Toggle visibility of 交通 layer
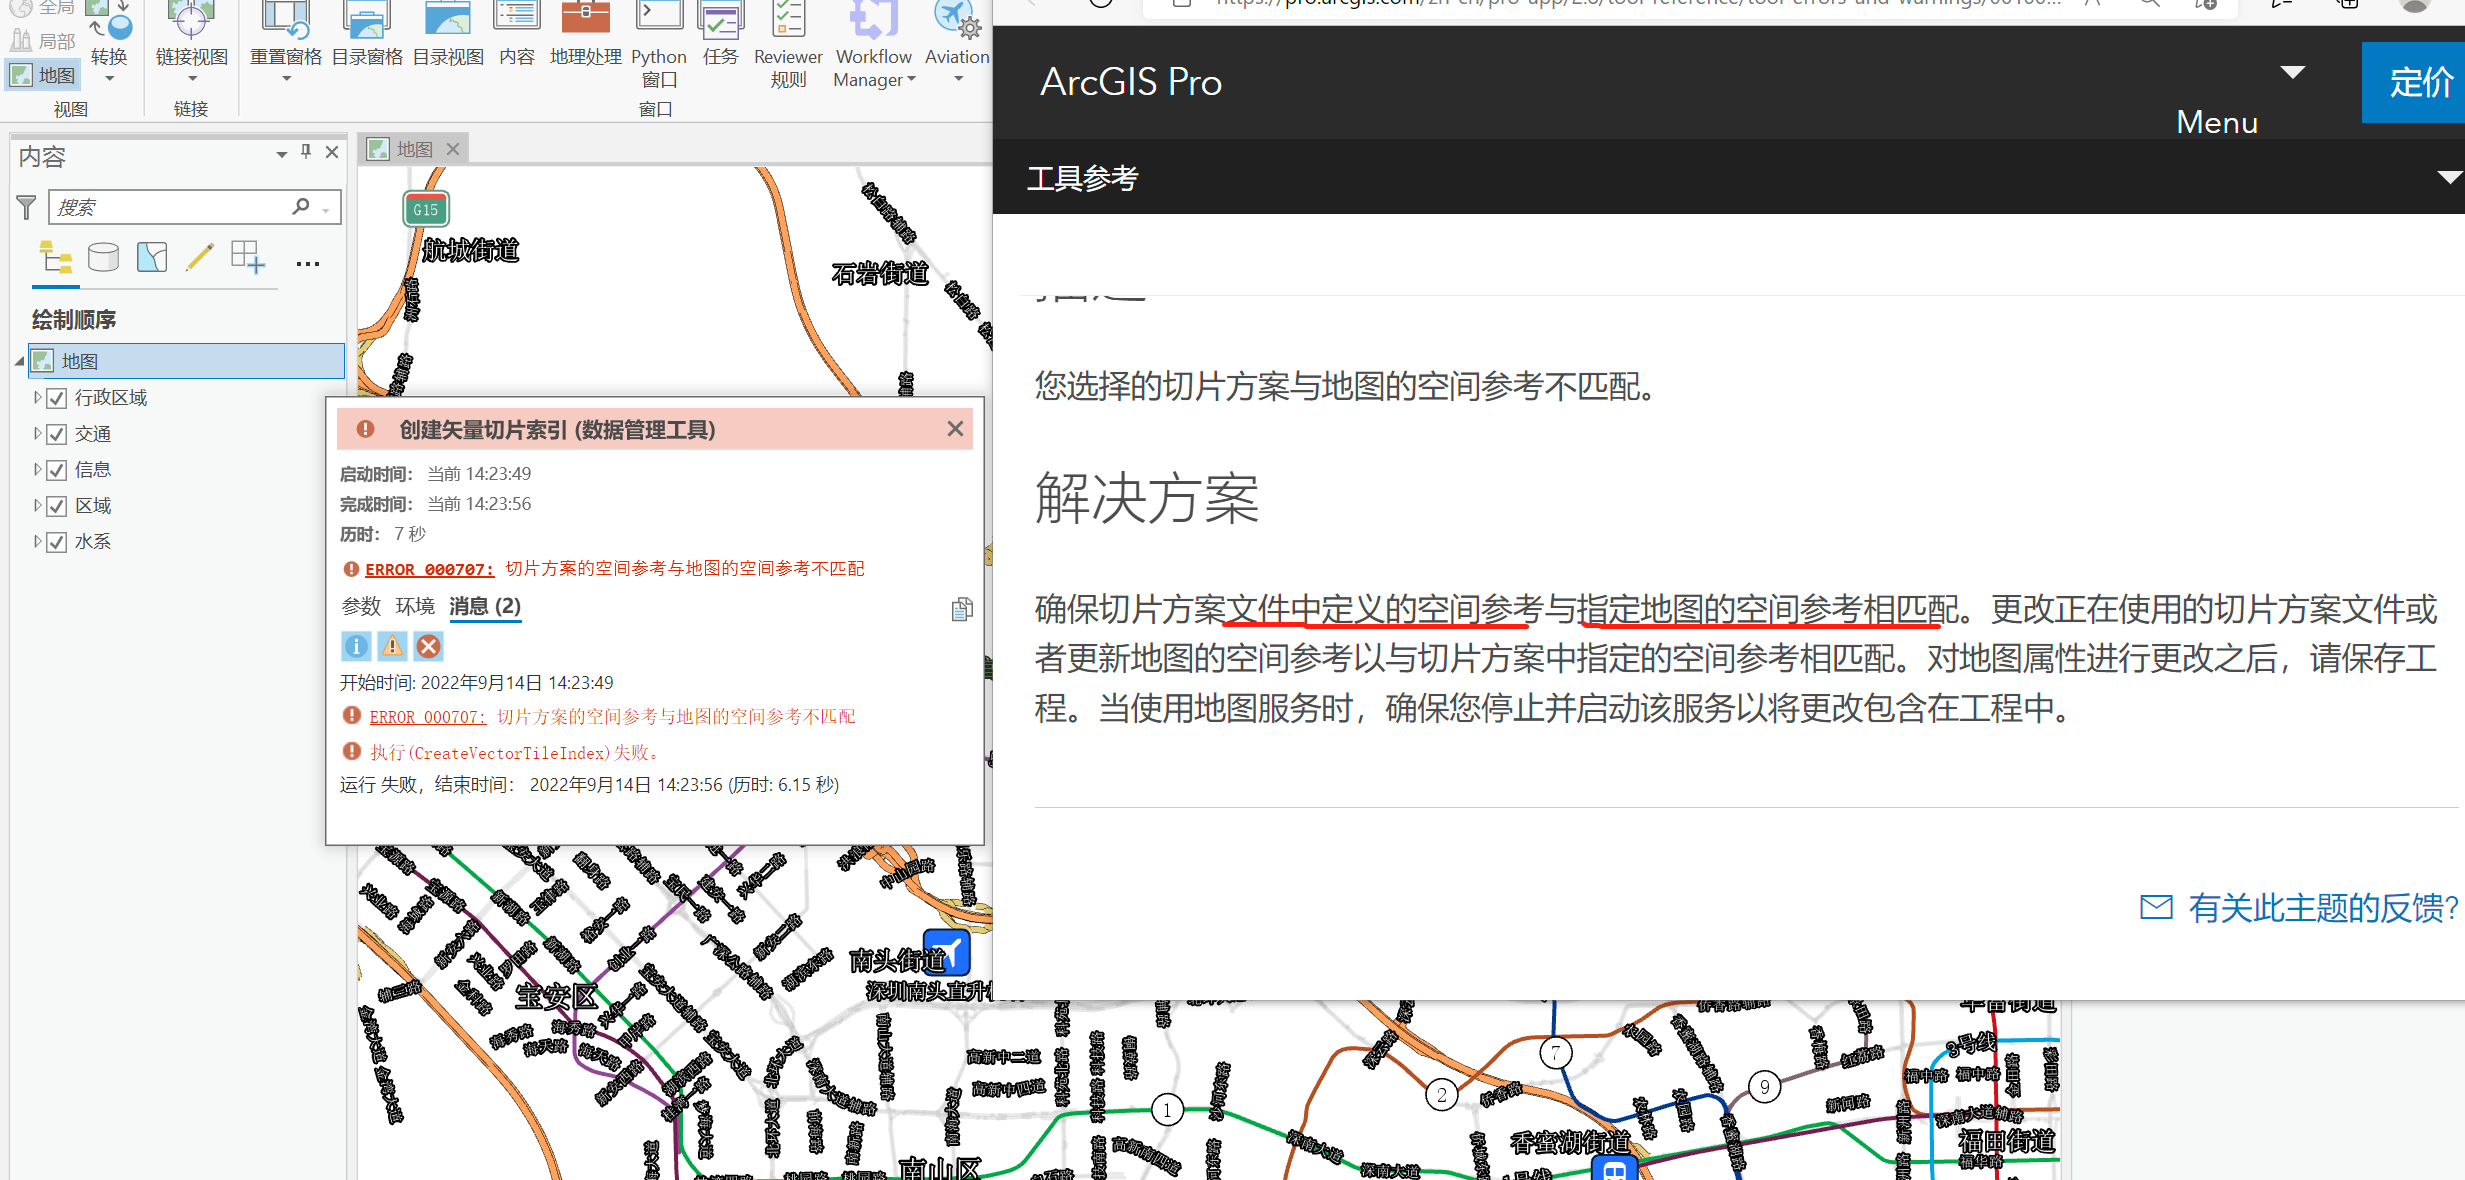 57,434
